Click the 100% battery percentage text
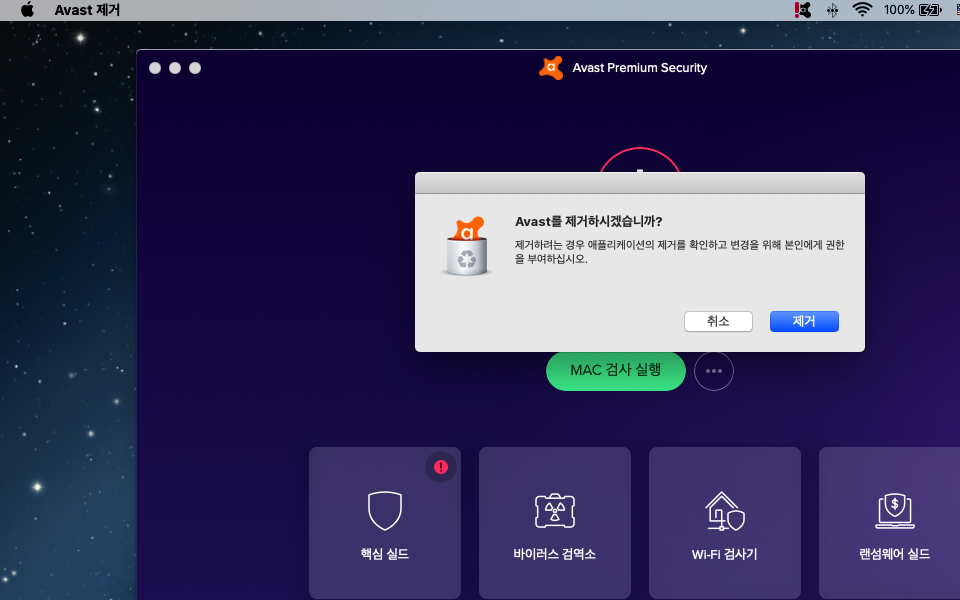 coord(899,10)
